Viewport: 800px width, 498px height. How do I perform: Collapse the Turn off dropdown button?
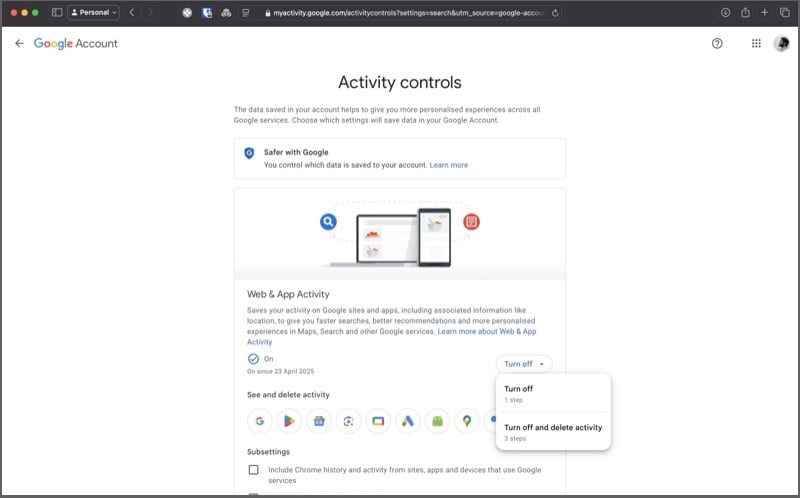point(523,364)
